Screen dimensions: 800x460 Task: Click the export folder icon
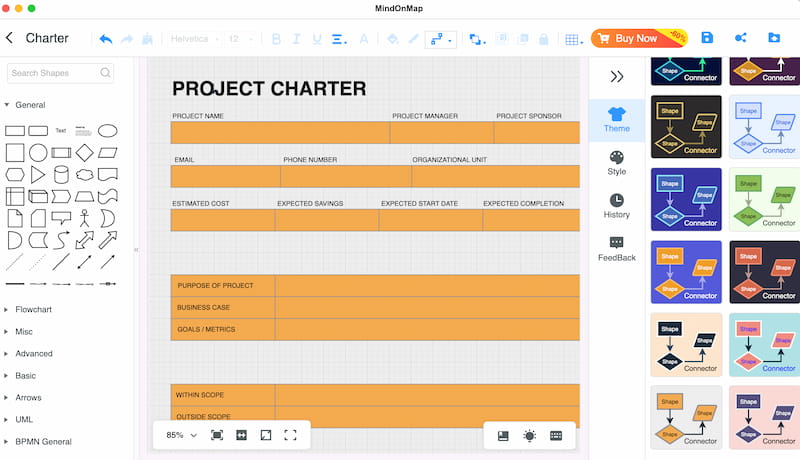click(774, 38)
